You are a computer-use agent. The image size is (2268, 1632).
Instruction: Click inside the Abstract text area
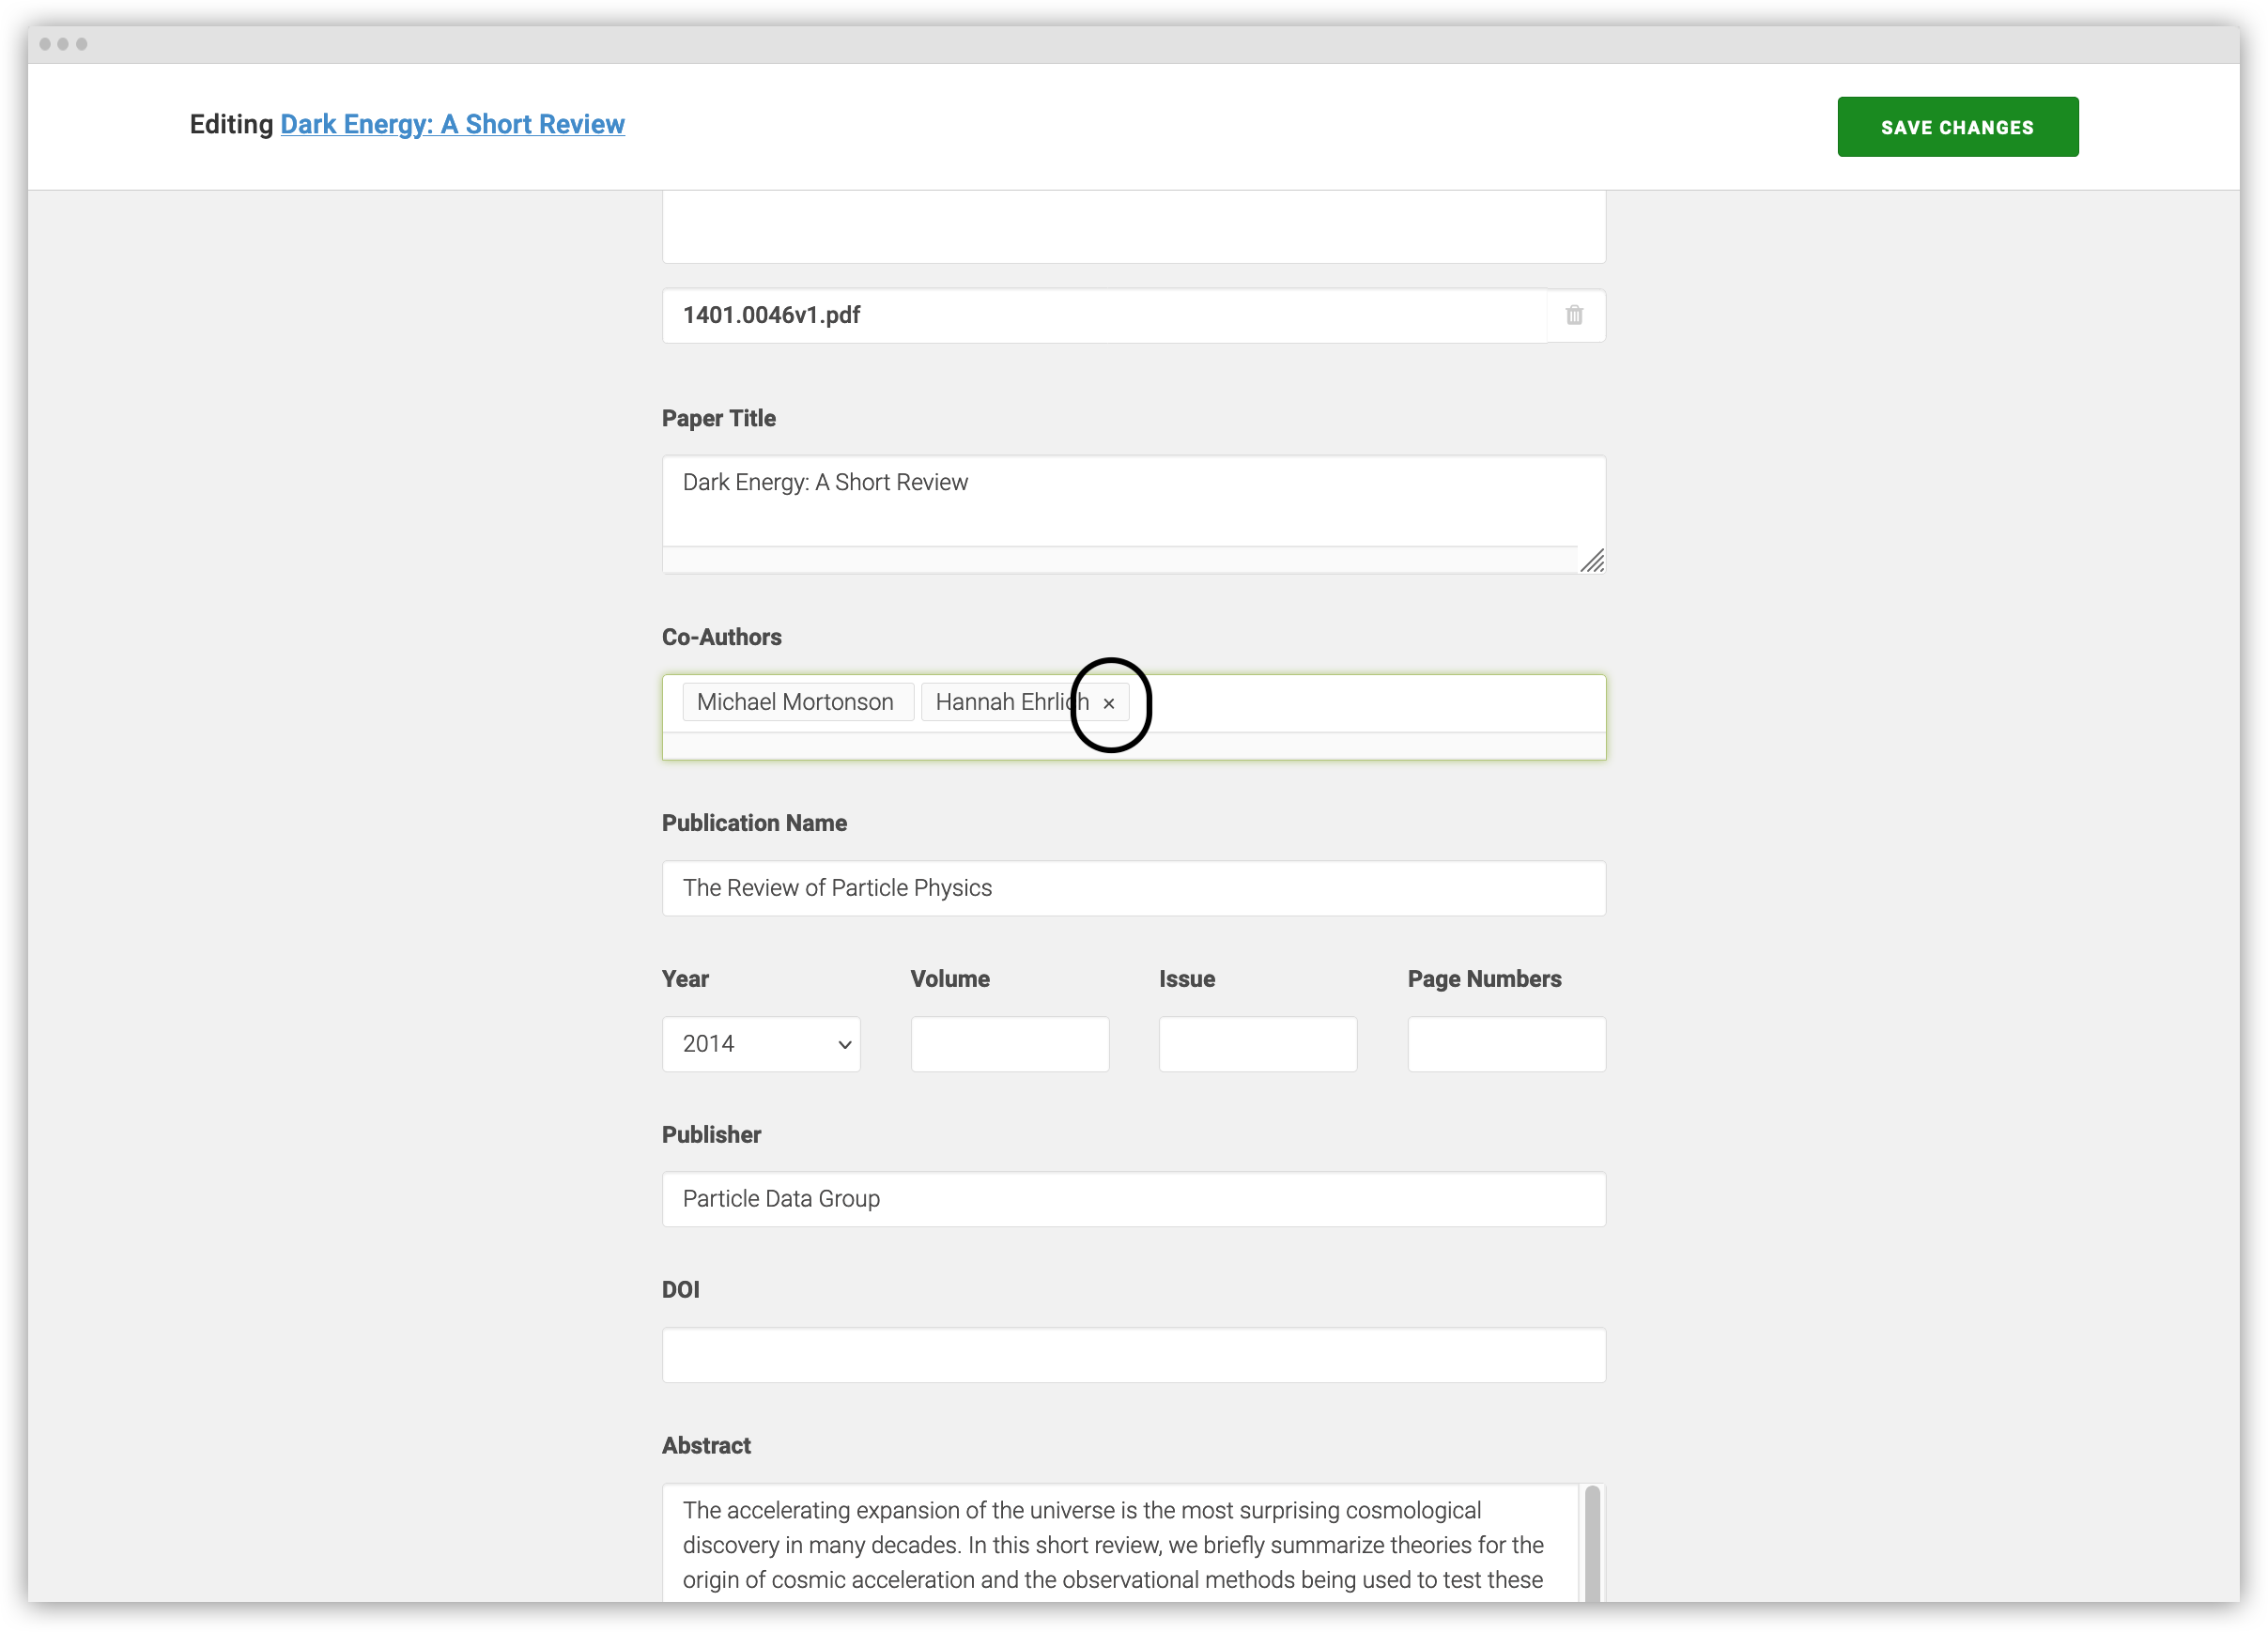tap(1120, 1545)
